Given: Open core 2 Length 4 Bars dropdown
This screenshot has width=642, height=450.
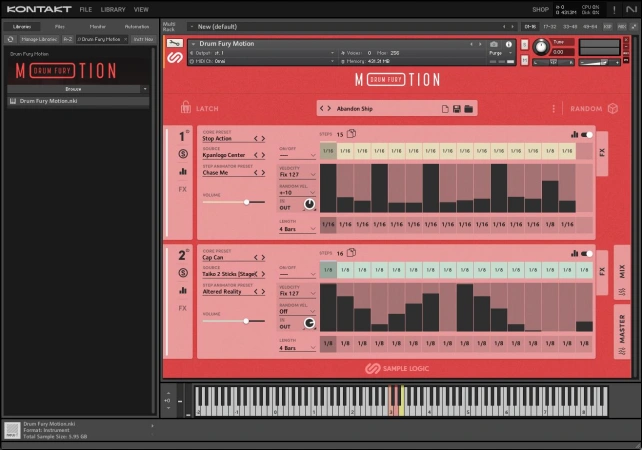Looking at the screenshot, I should 297,348.
